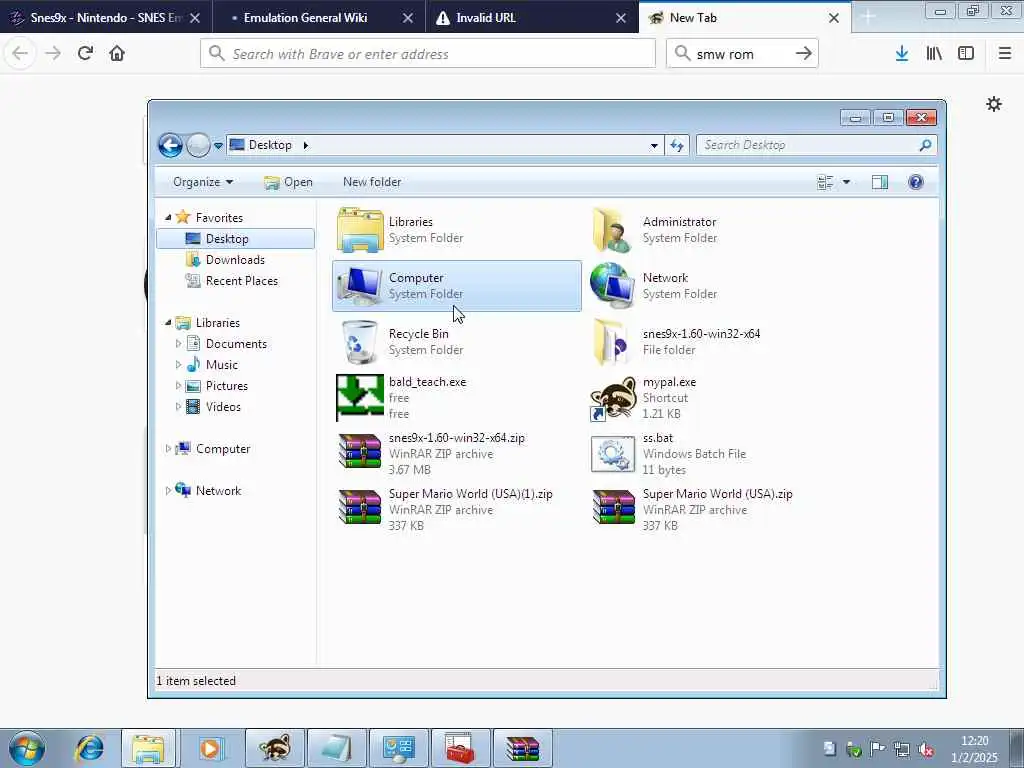This screenshot has width=1024, height=768.
Task: Click browser home button
Action: click(117, 53)
